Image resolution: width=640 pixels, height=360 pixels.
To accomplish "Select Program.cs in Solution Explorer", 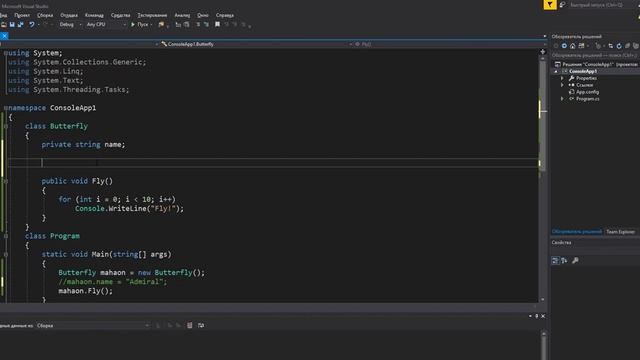I will [x=587, y=99].
